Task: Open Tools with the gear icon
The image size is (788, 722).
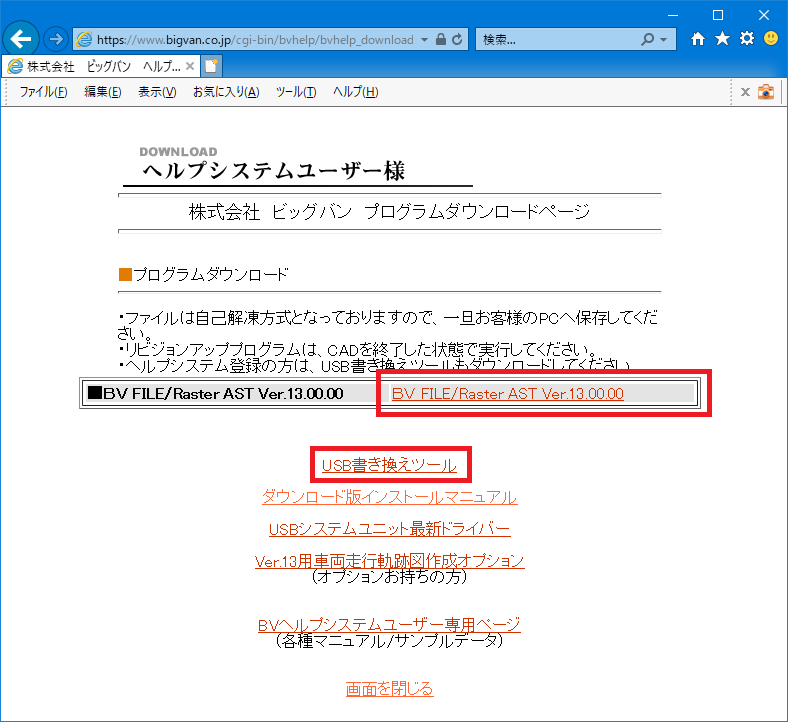Action: [x=747, y=38]
